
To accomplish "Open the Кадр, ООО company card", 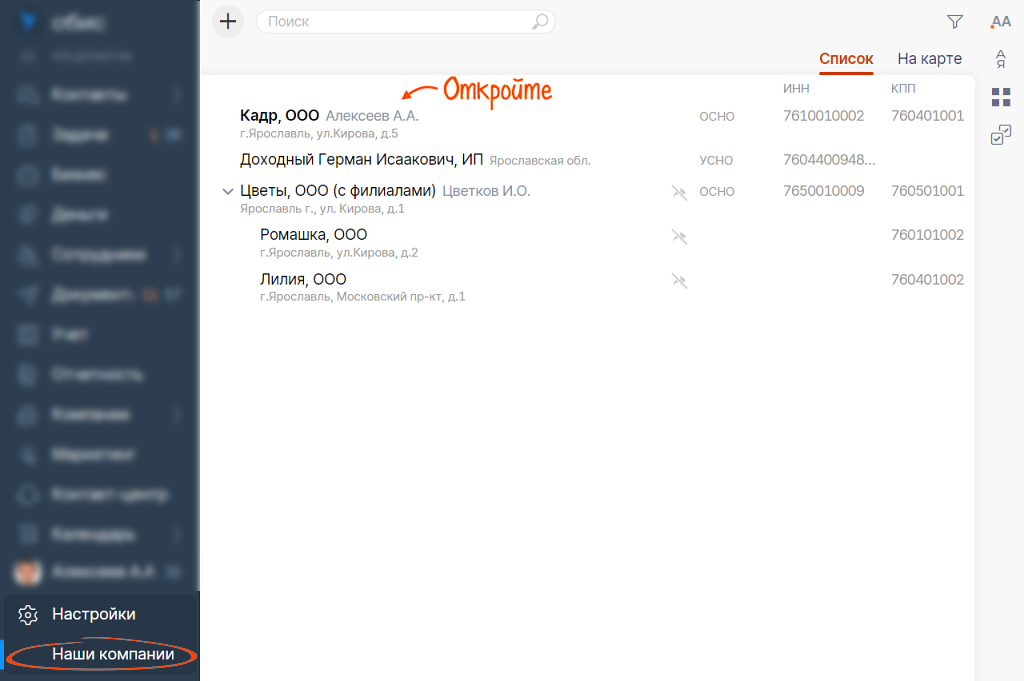I will pyautogui.click(x=280, y=116).
